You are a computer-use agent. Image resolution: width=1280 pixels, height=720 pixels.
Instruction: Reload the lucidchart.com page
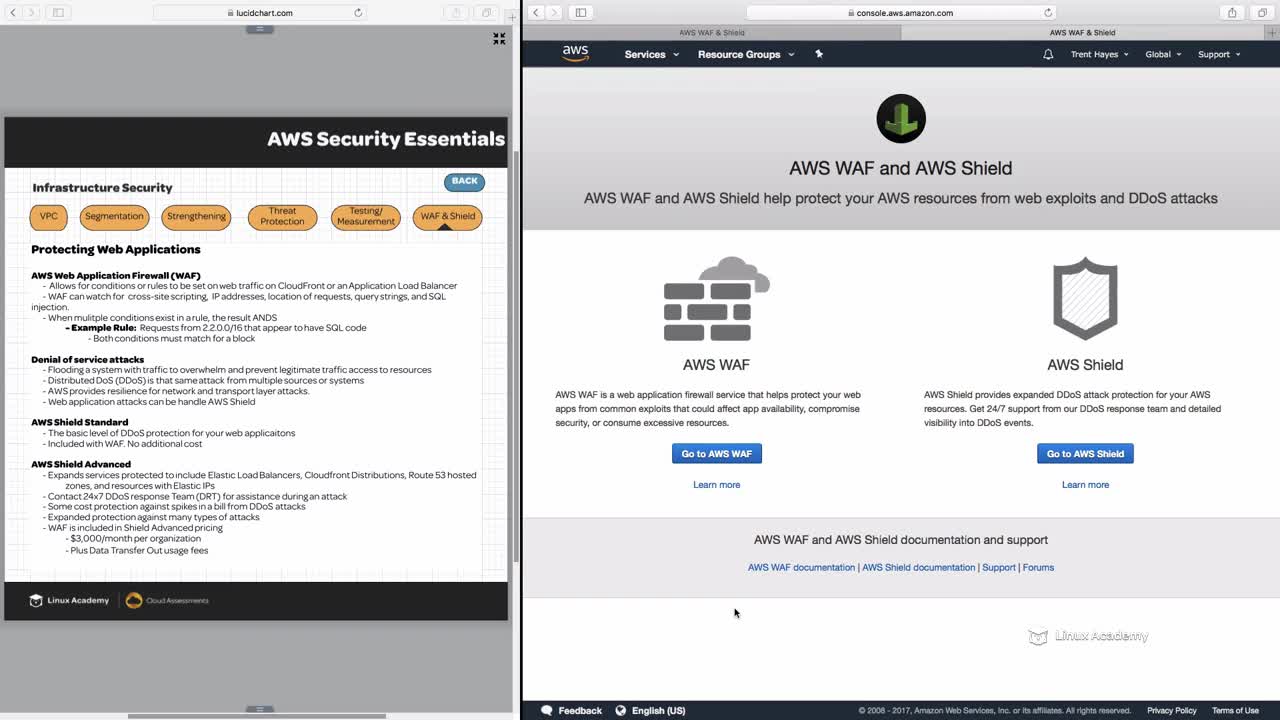coord(358,13)
